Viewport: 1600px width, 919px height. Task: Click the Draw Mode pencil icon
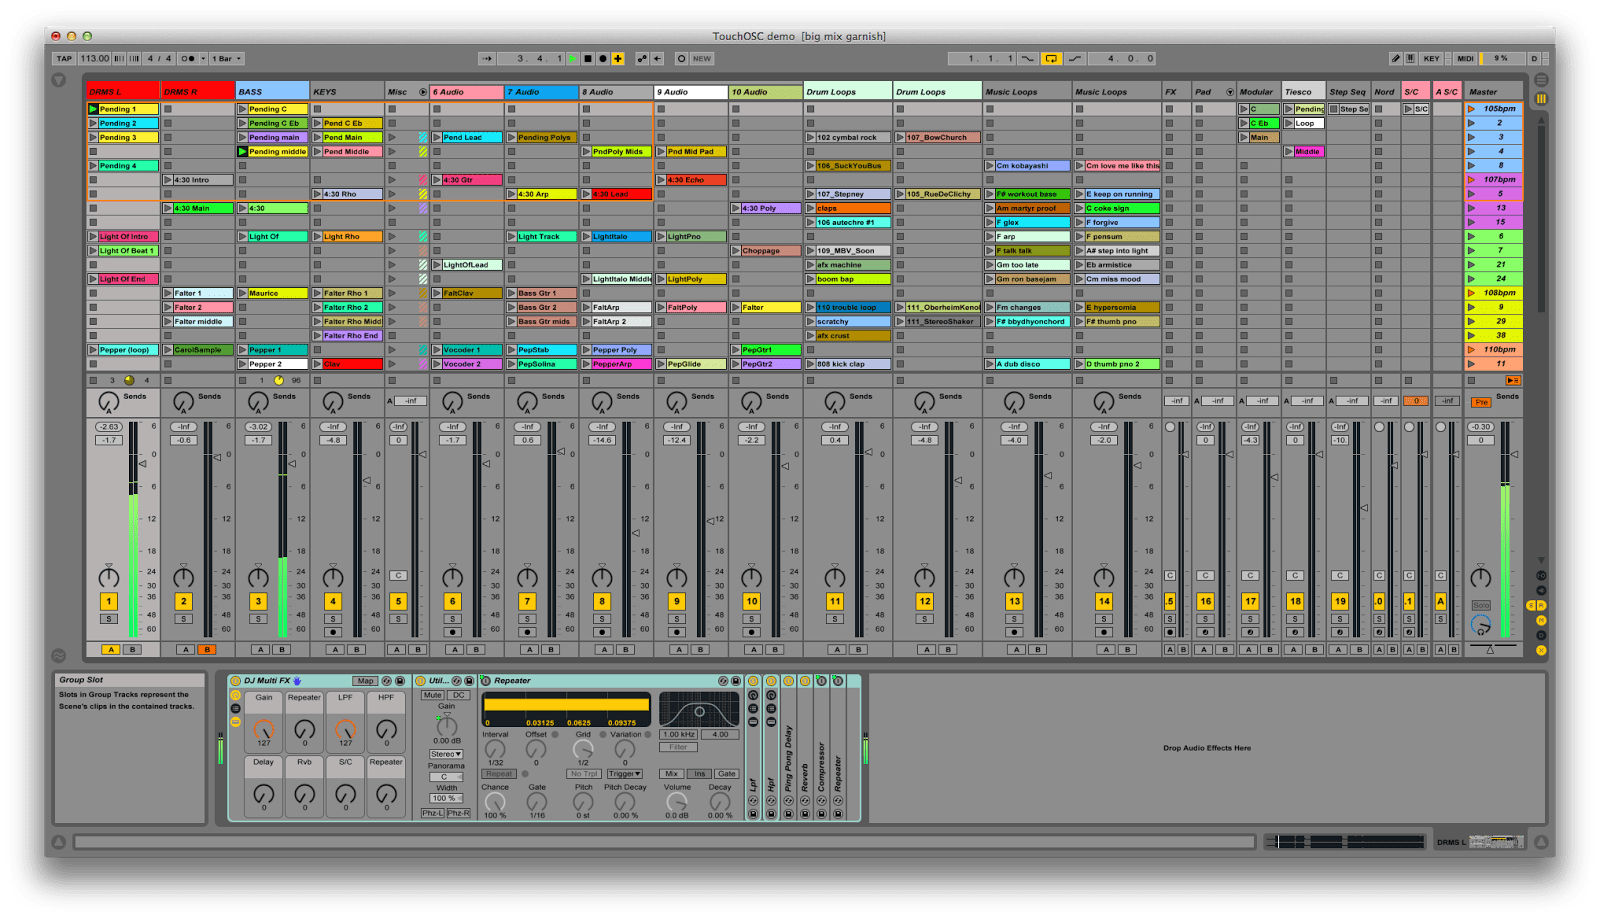coord(1395,59)
